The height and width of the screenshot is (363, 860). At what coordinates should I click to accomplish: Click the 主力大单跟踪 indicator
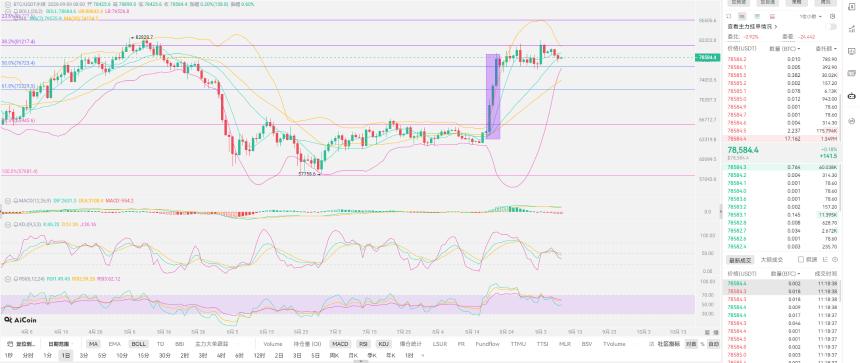point(211,344)
